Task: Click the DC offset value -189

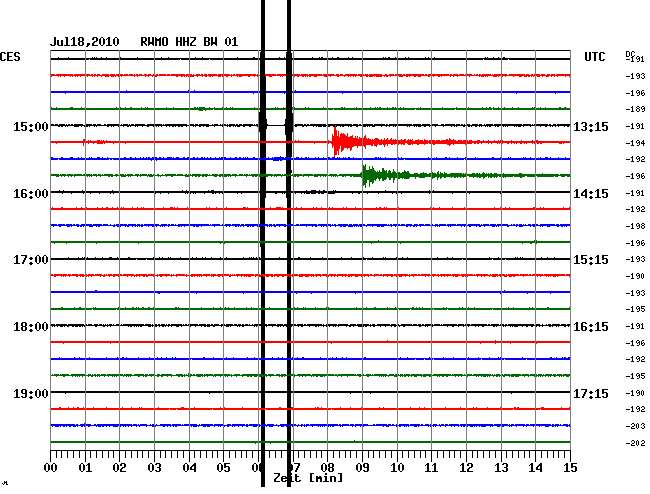Action: click(x=635, y=109)
